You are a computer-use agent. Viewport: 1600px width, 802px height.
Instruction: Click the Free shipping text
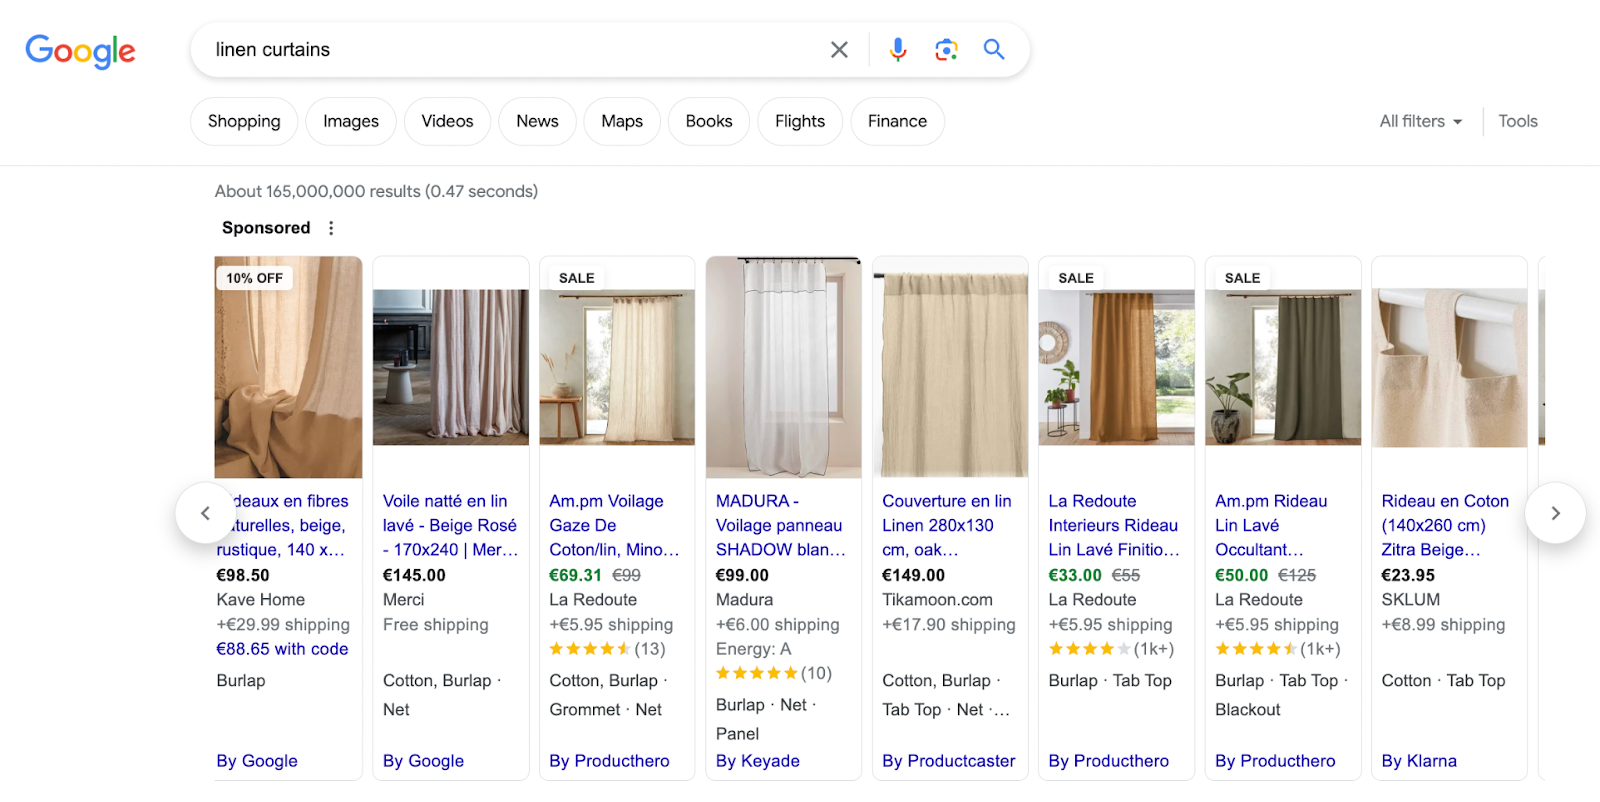tap(436, 625)
